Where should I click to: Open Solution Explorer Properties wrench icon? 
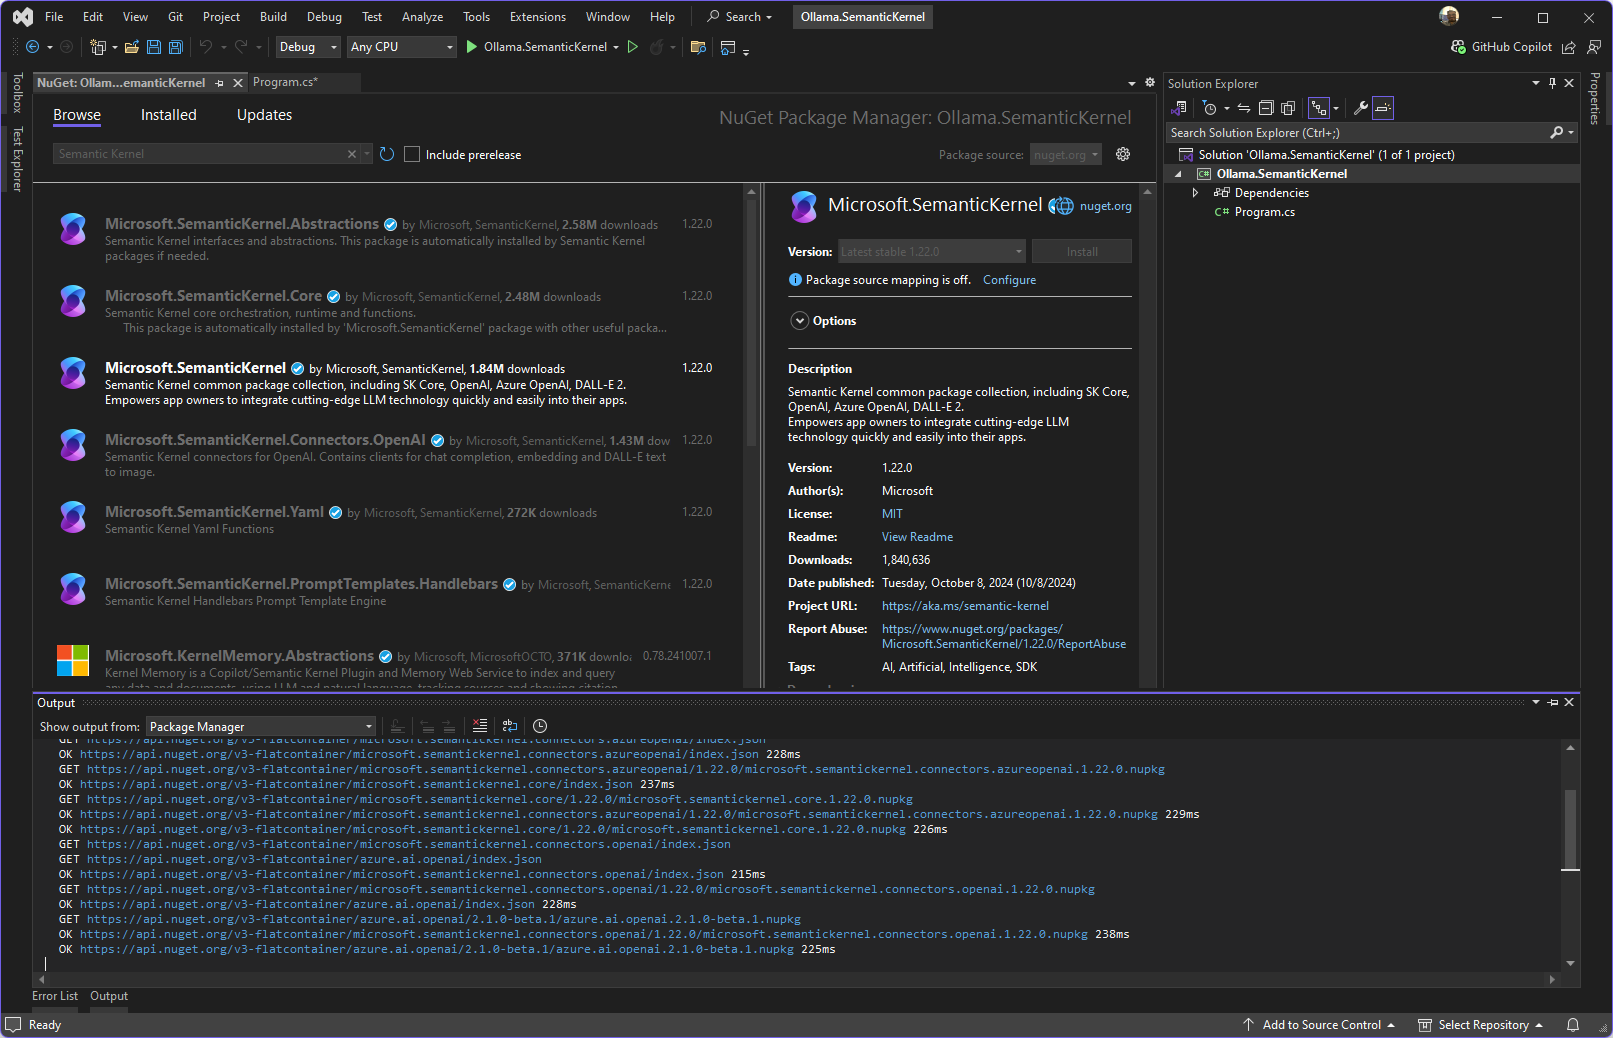(1360, 108)
